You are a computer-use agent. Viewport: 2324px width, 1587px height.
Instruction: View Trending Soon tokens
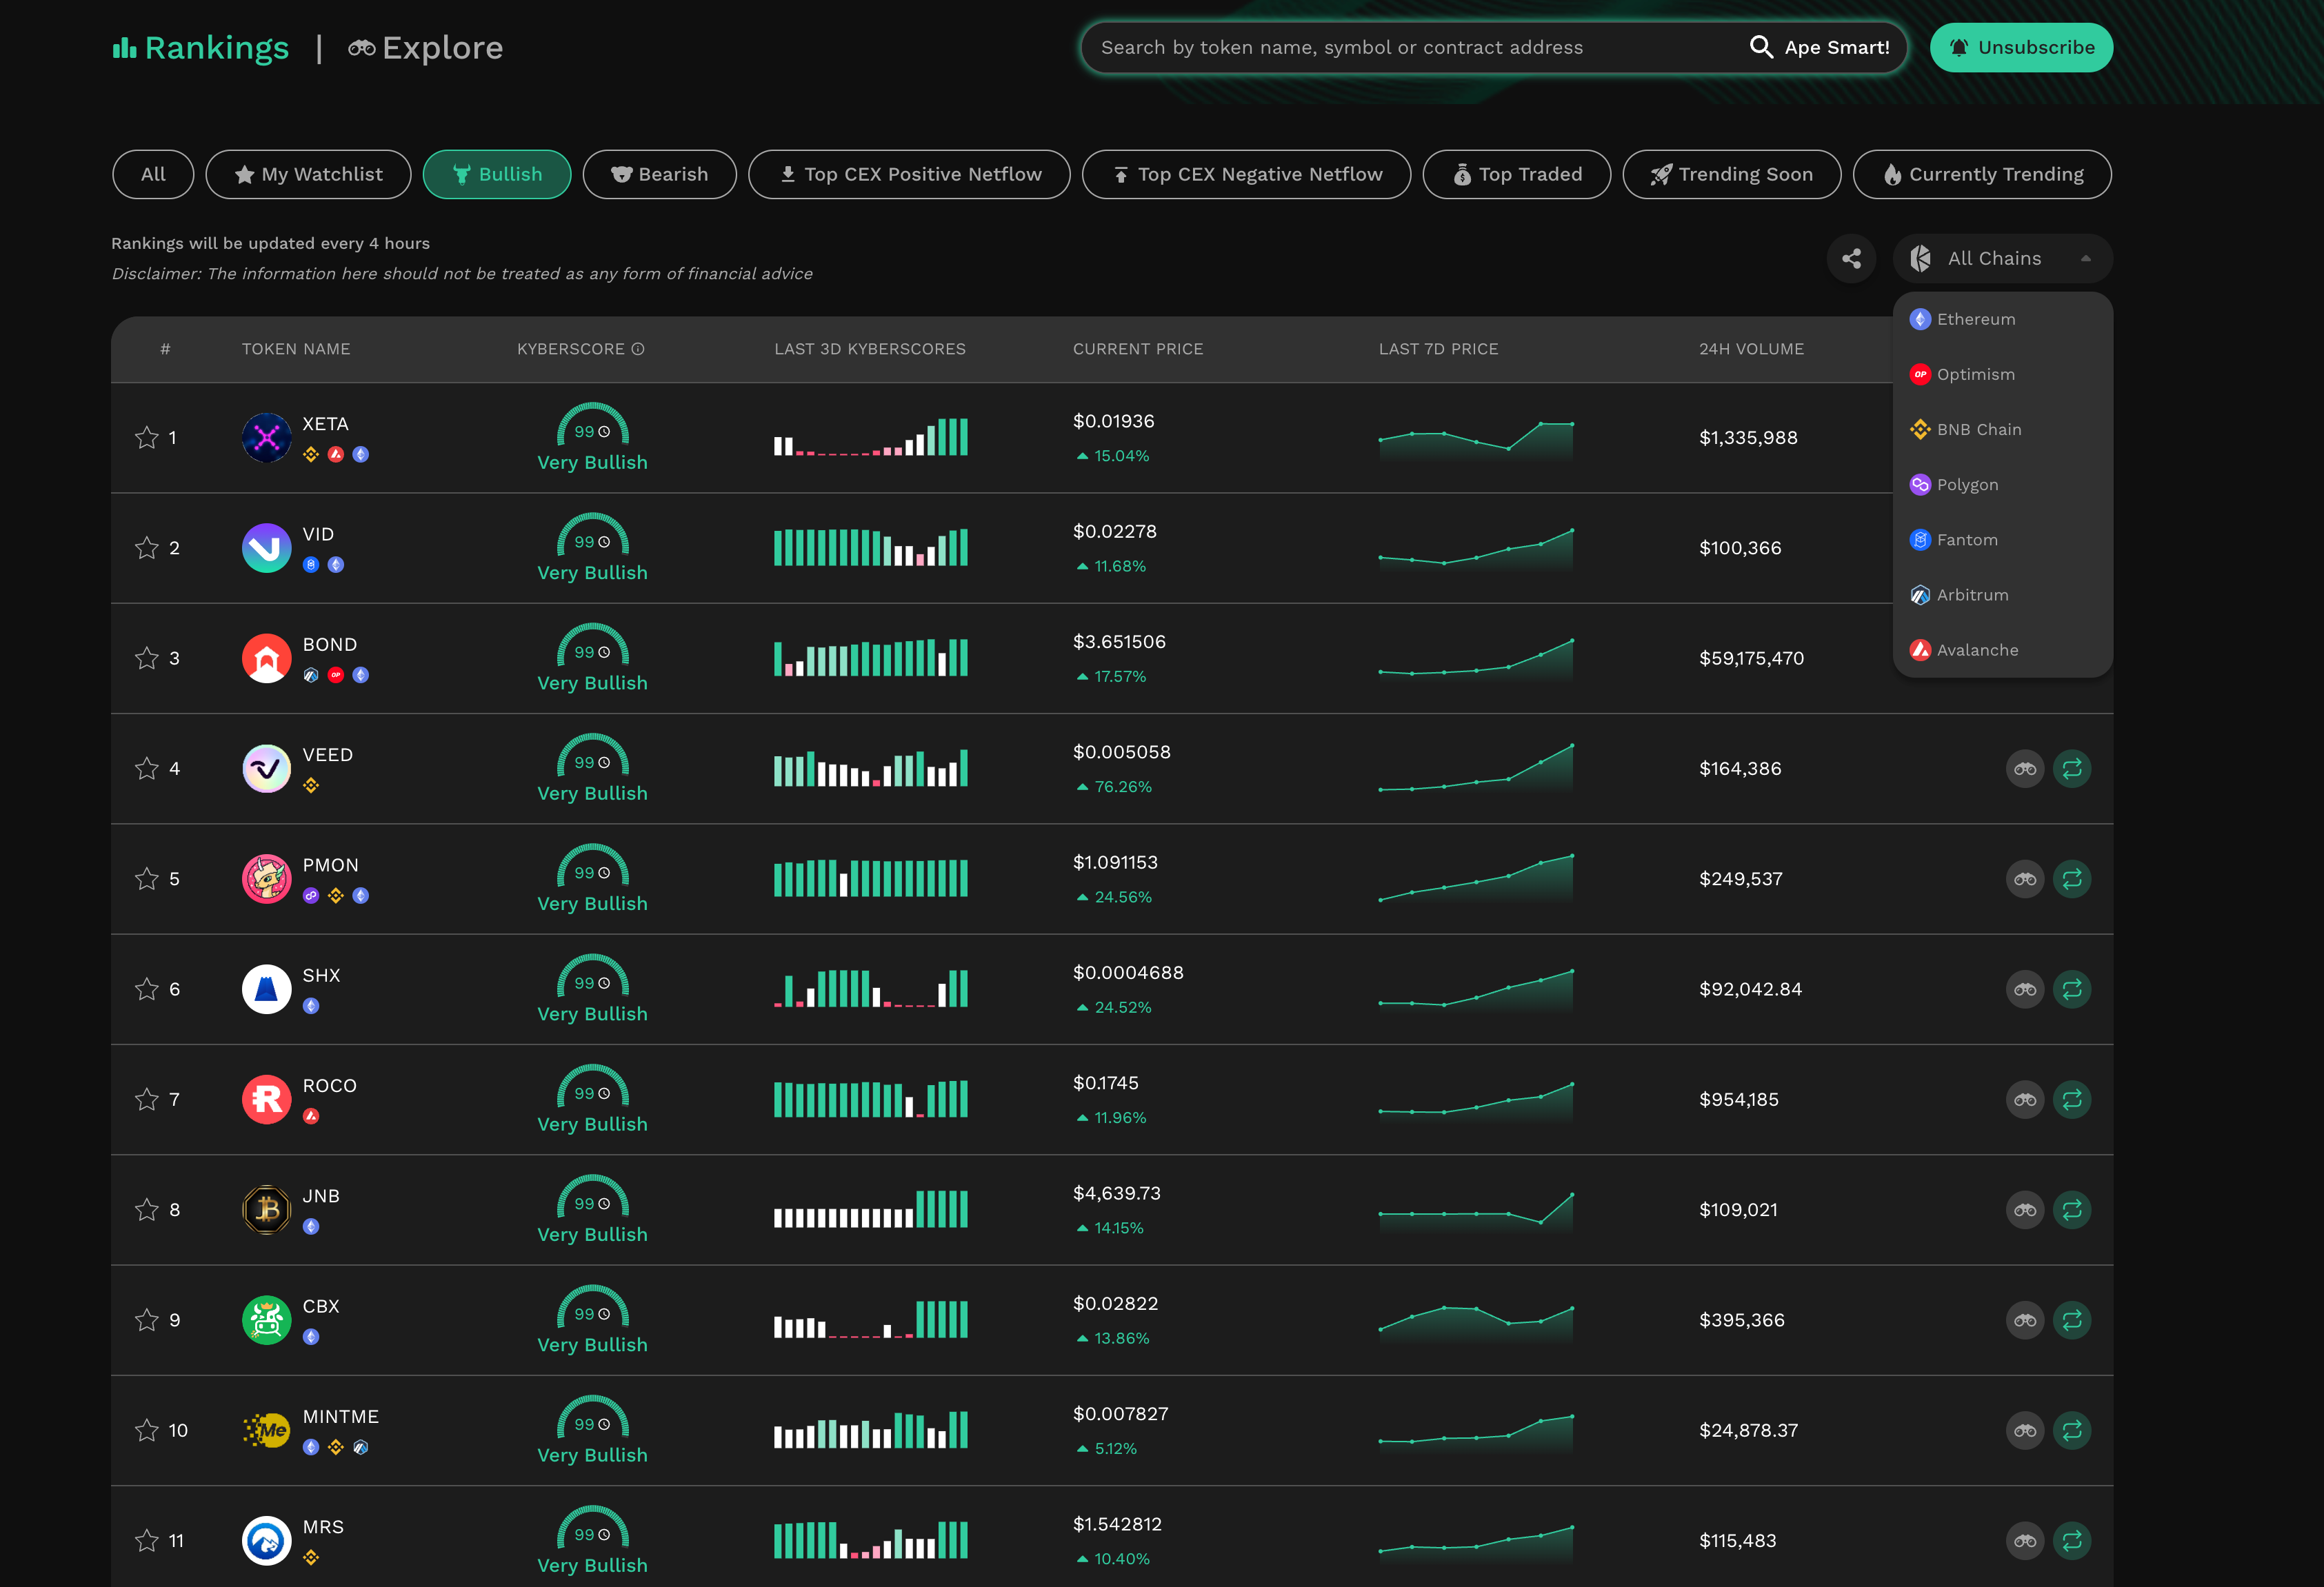click(1732, 174)
